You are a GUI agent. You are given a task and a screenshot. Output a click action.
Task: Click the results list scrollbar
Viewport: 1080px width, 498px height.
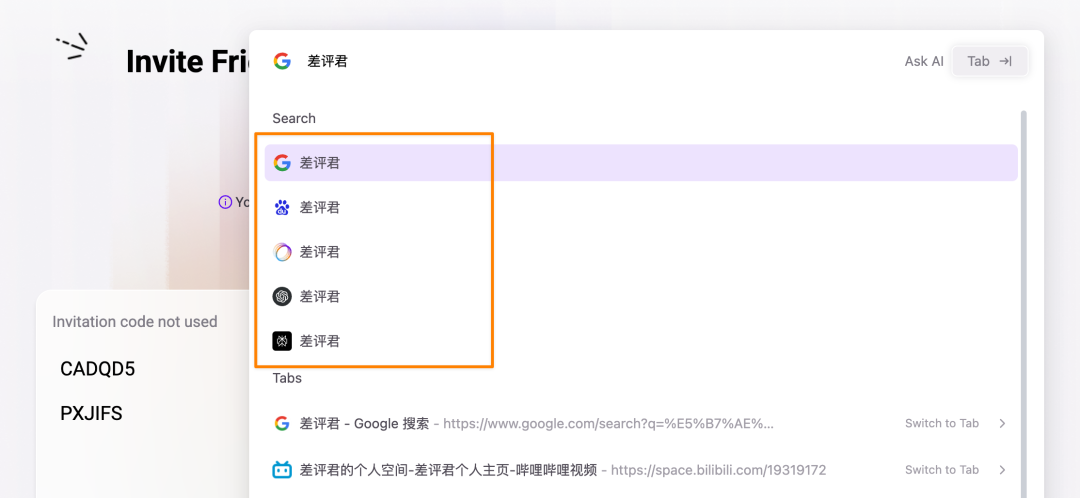[1024, 303]
